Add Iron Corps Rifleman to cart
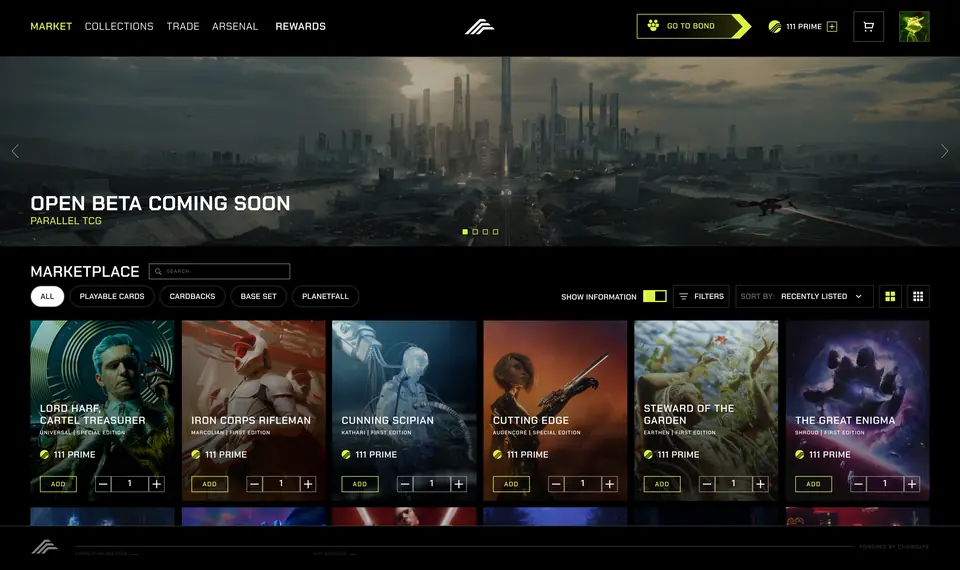The height and width of the screenshot is (570, 960). point(209,484)
